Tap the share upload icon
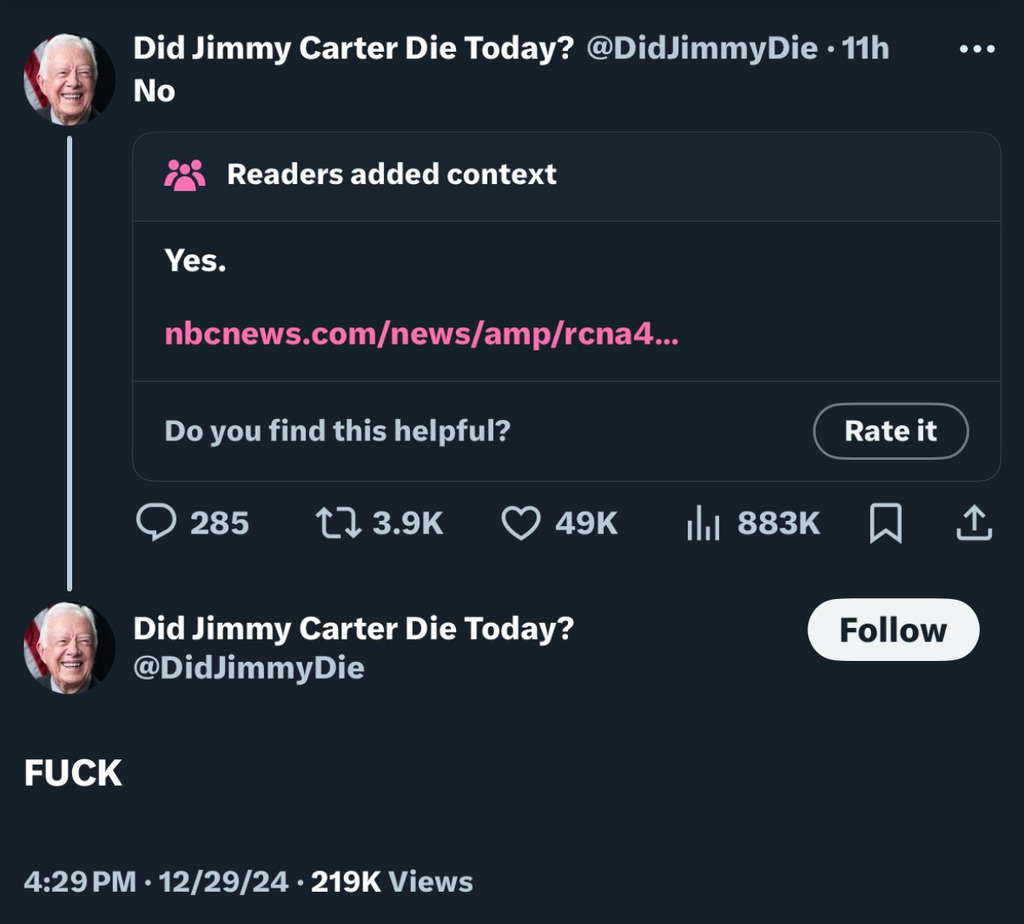This screenshot has height=924, width=1024. pyautogui.click(x=975, y=522)
